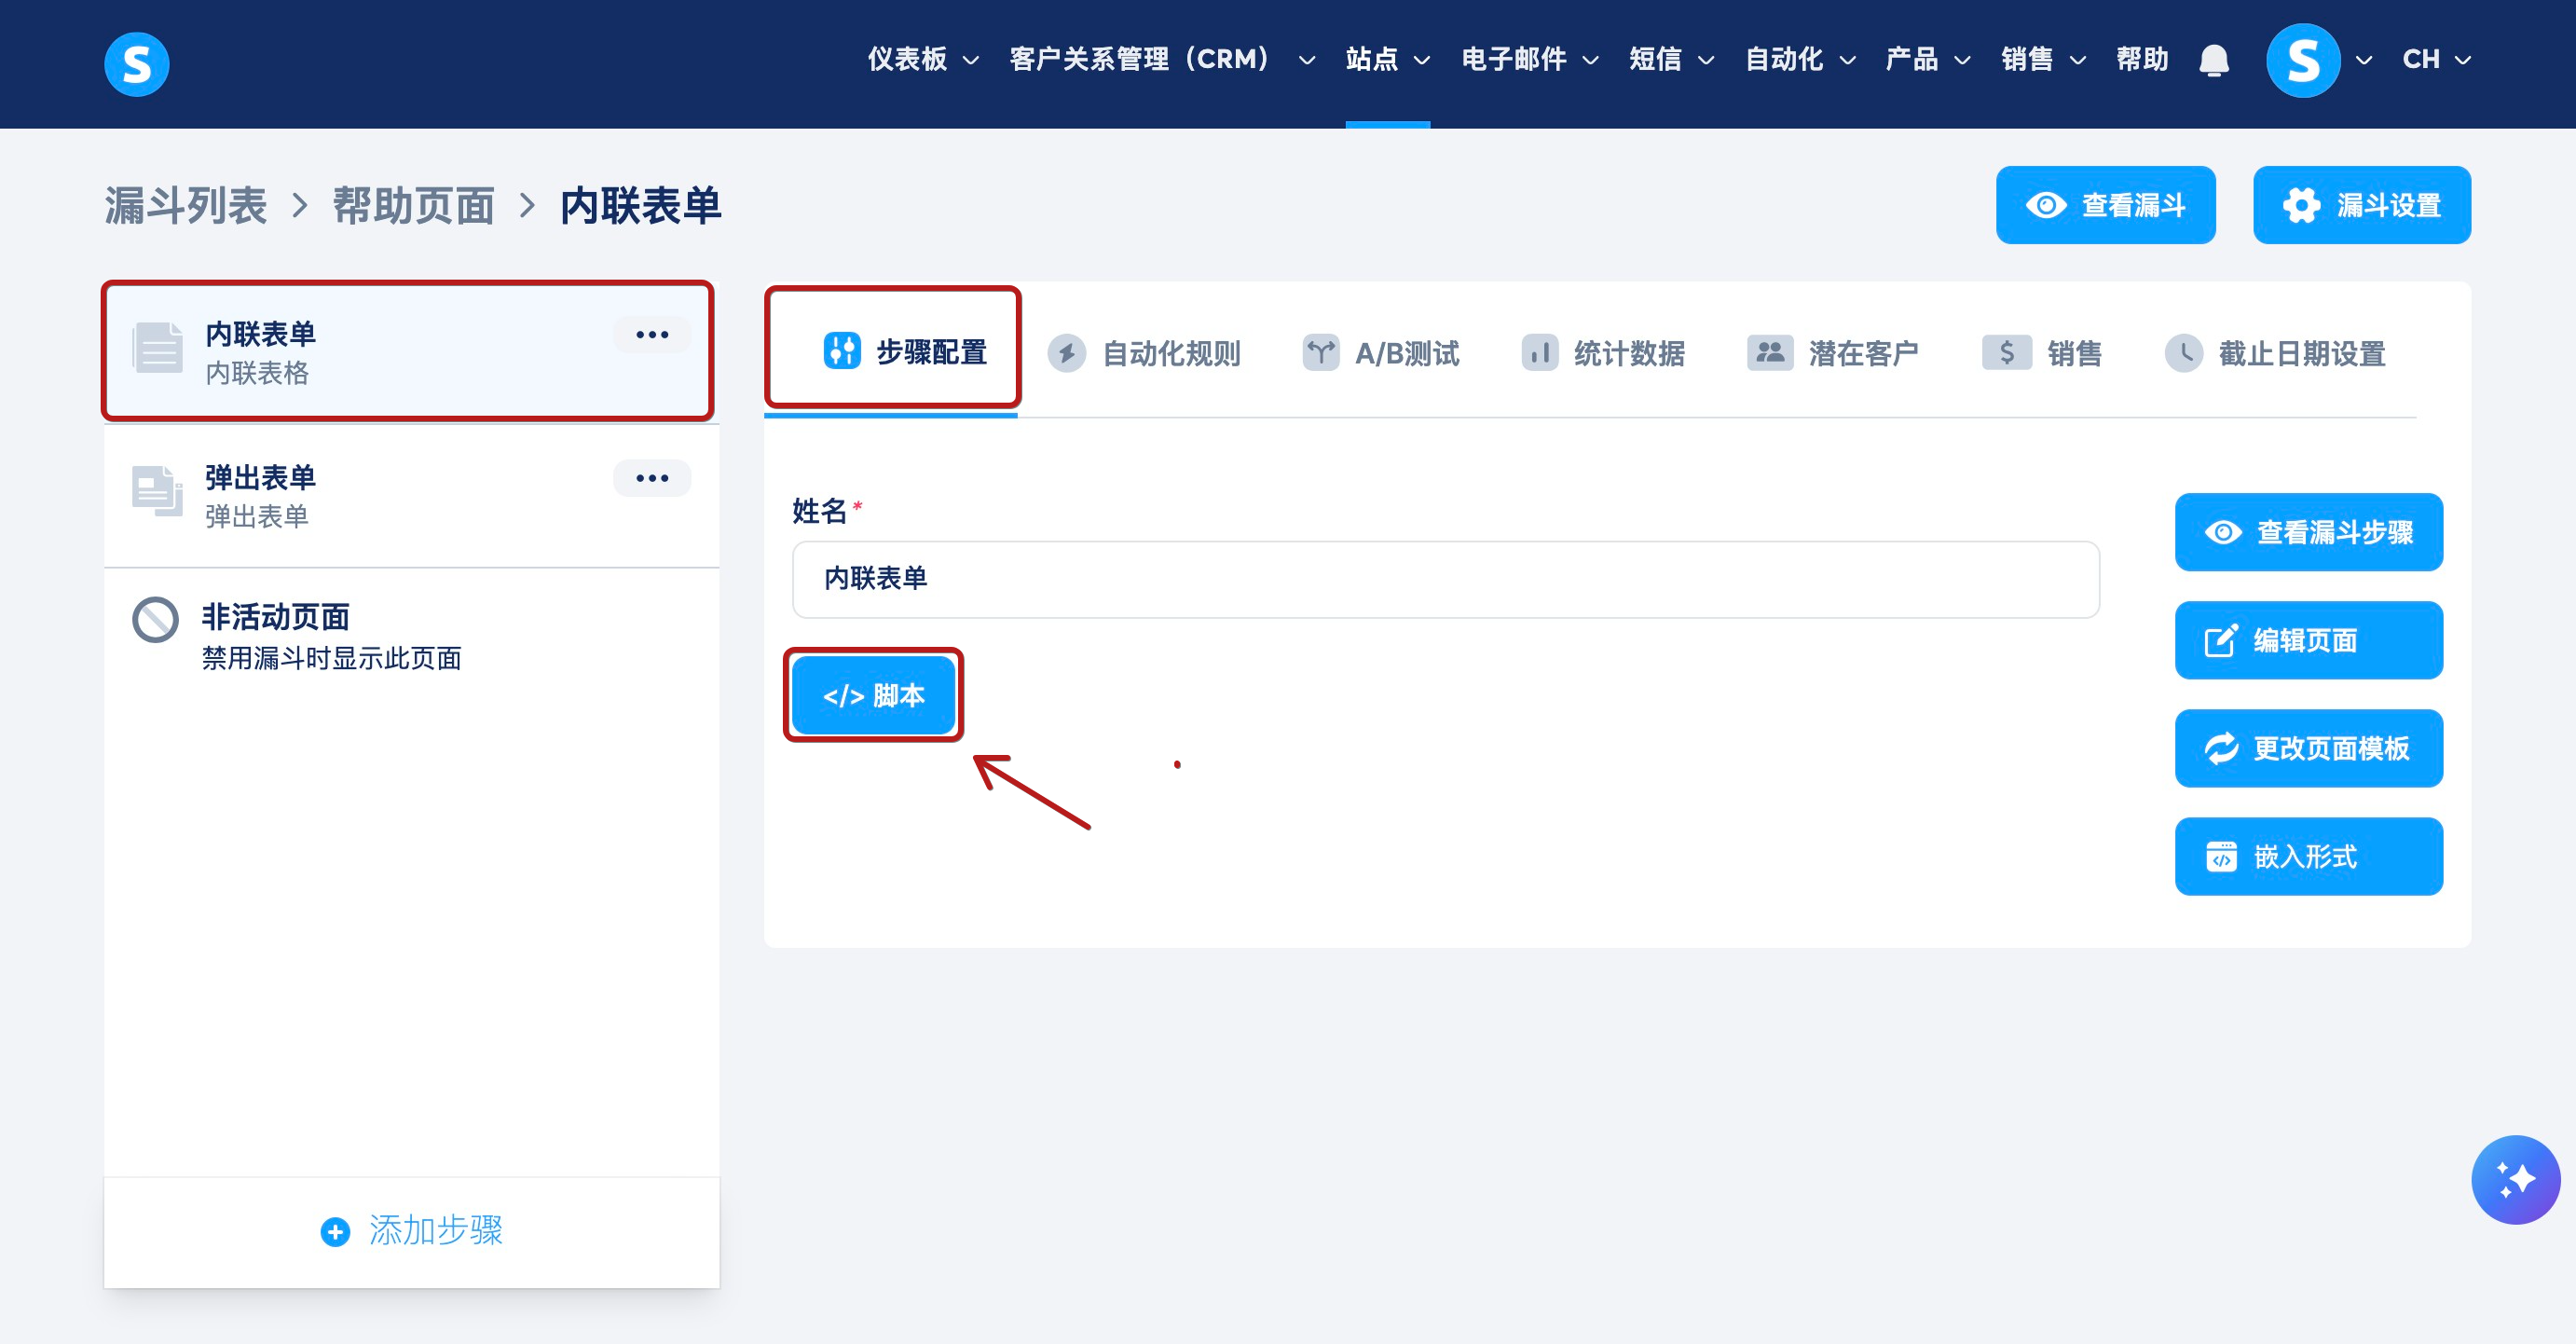Expand the 站点 navigation dropdown

coord(1387,60)
